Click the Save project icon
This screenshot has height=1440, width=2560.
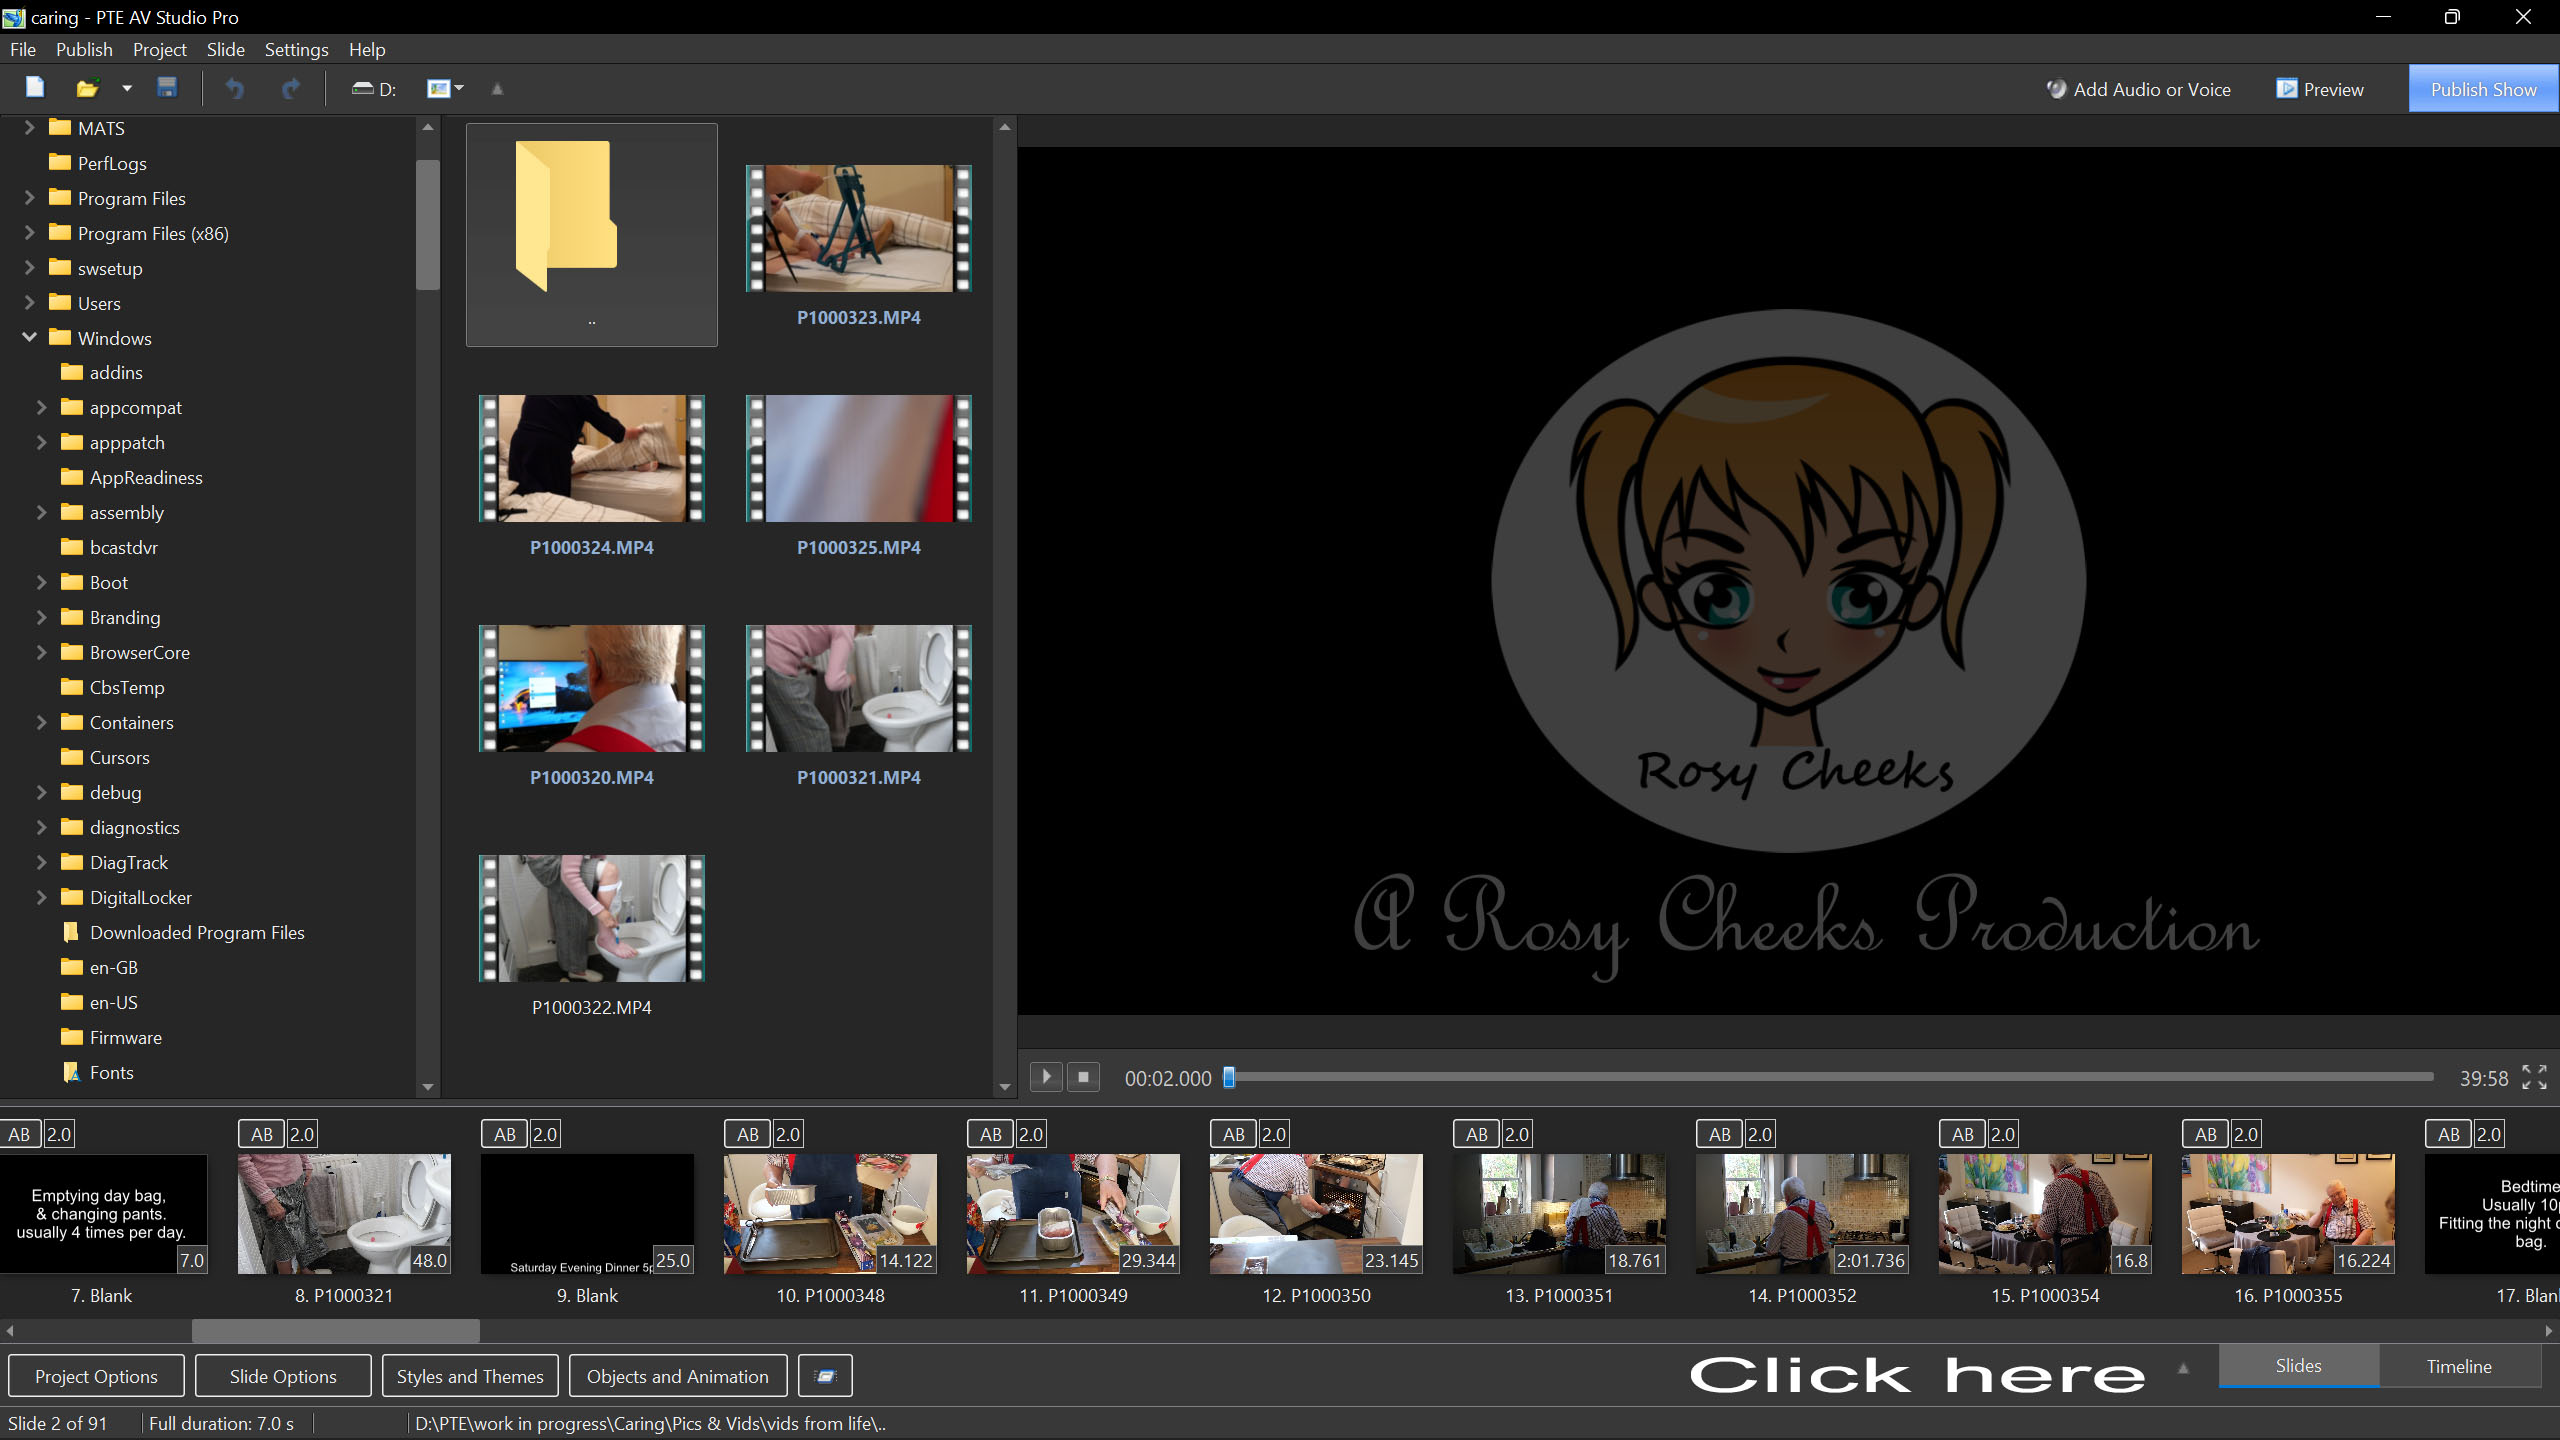[x=167, y=88]
